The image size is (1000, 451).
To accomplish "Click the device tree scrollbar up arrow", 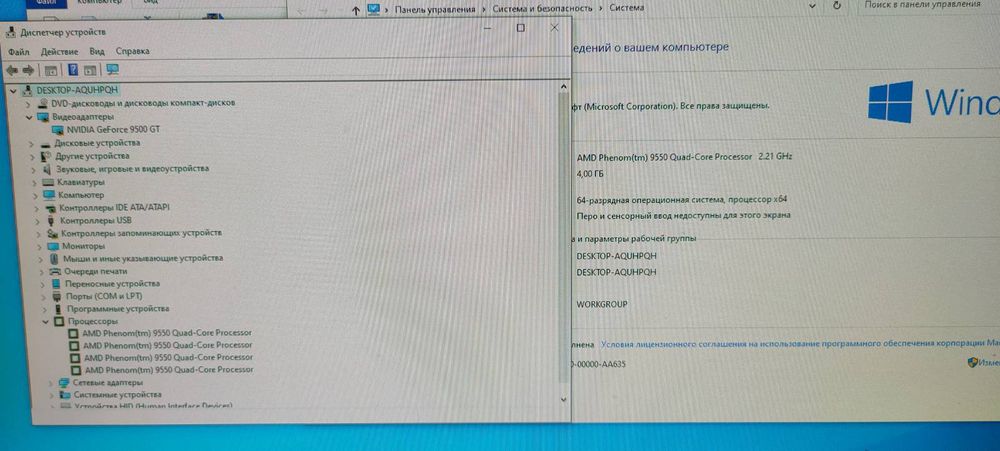I will [x=563, y=85].
